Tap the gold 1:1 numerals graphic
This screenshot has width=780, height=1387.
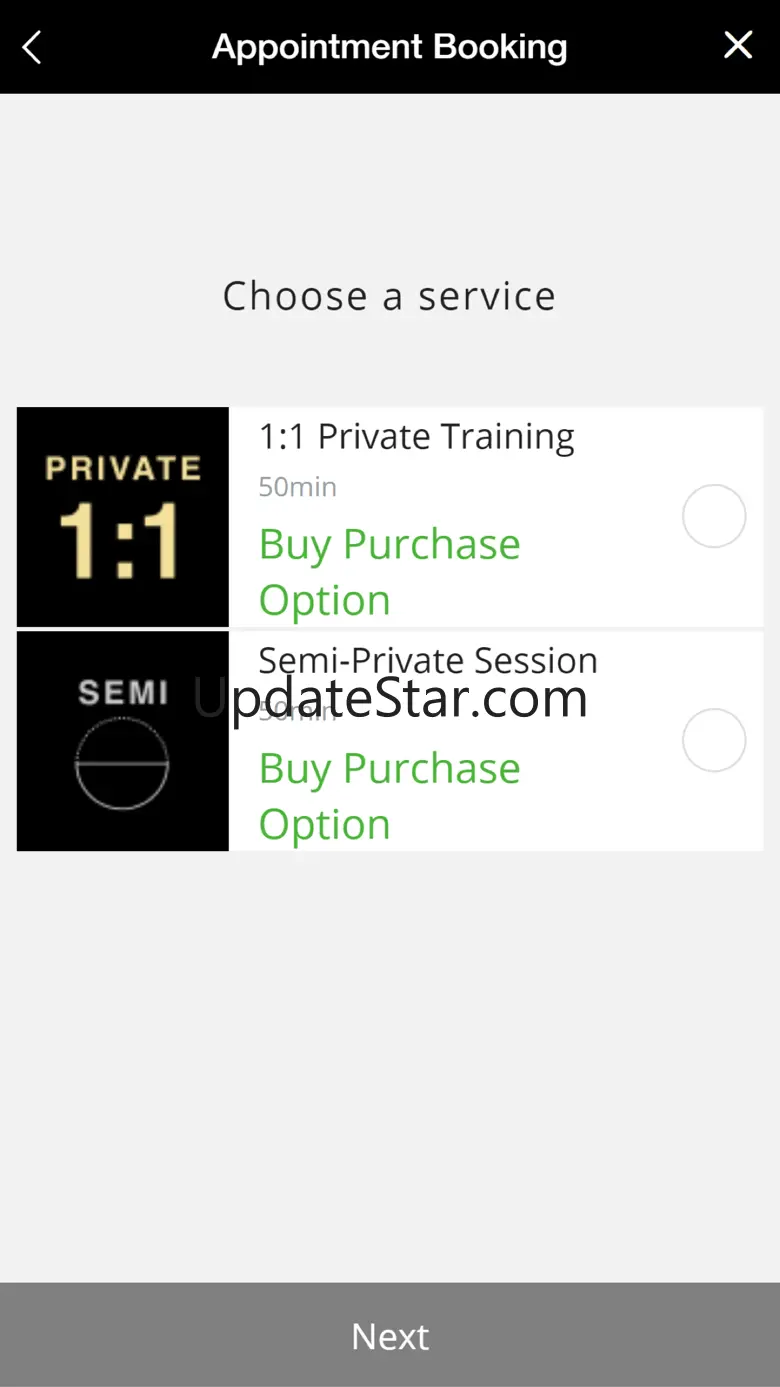119,541
